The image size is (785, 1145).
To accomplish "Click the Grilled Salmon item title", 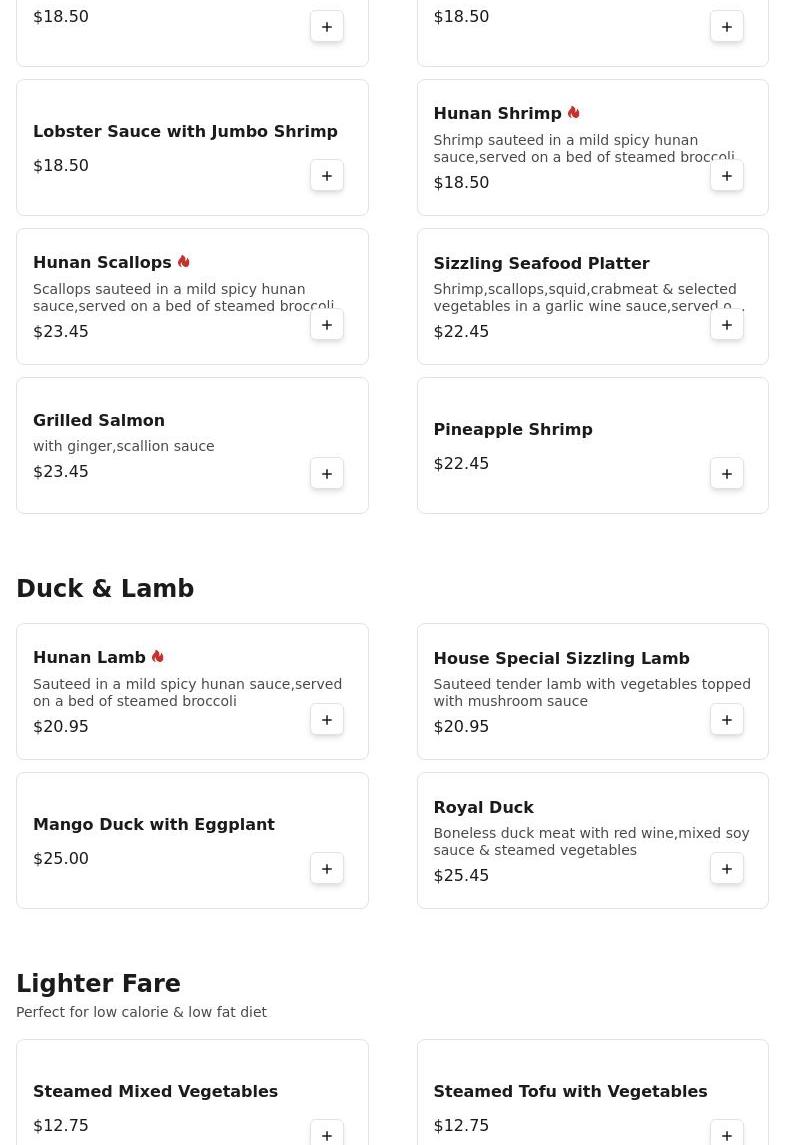I will [x=99, y=420].
